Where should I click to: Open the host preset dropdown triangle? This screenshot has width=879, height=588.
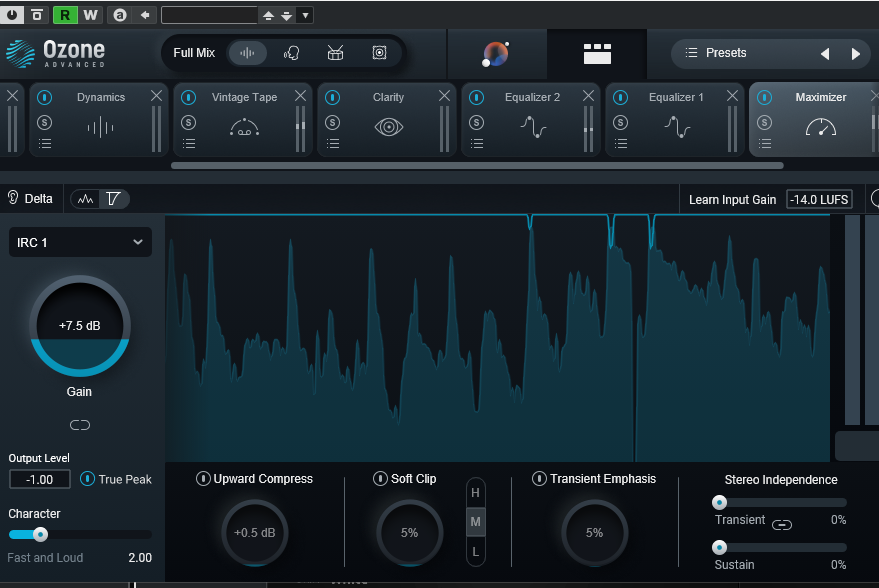pos(305,16)
